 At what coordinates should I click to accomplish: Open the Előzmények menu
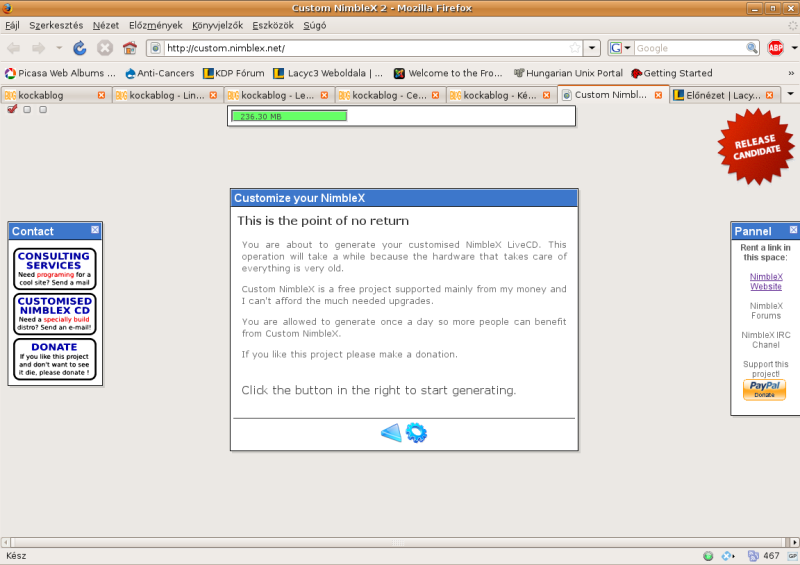click(156, 26)
